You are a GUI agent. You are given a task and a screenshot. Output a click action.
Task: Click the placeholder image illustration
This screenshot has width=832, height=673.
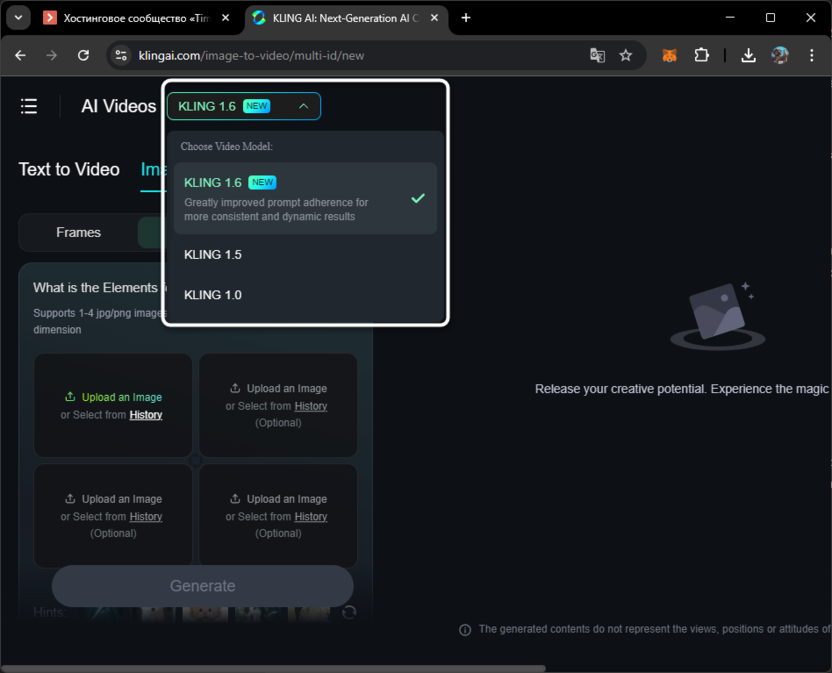point(718,315)
